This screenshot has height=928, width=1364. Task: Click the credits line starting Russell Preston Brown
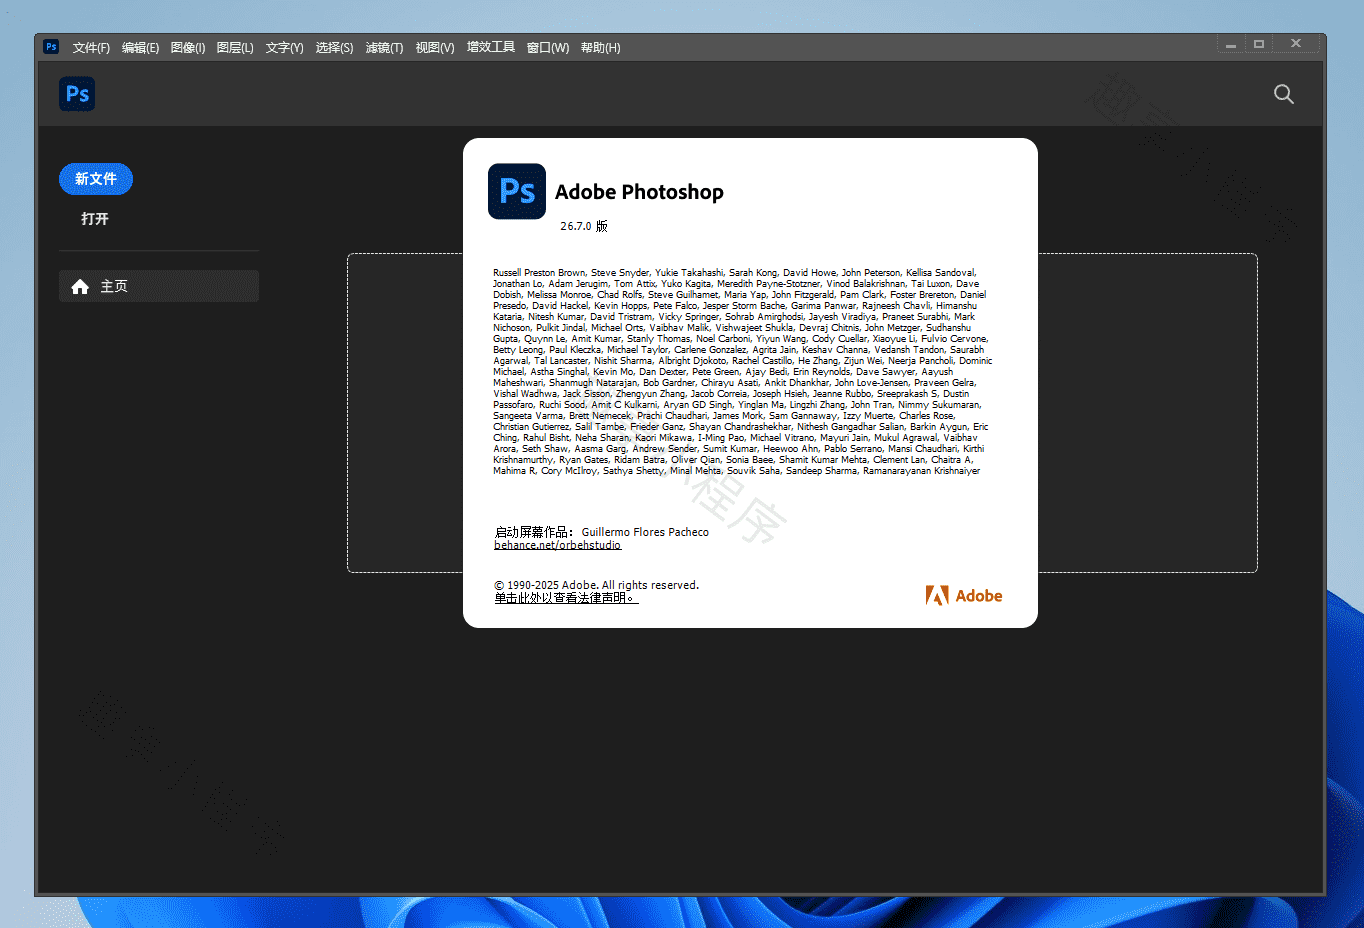[734, 272]
